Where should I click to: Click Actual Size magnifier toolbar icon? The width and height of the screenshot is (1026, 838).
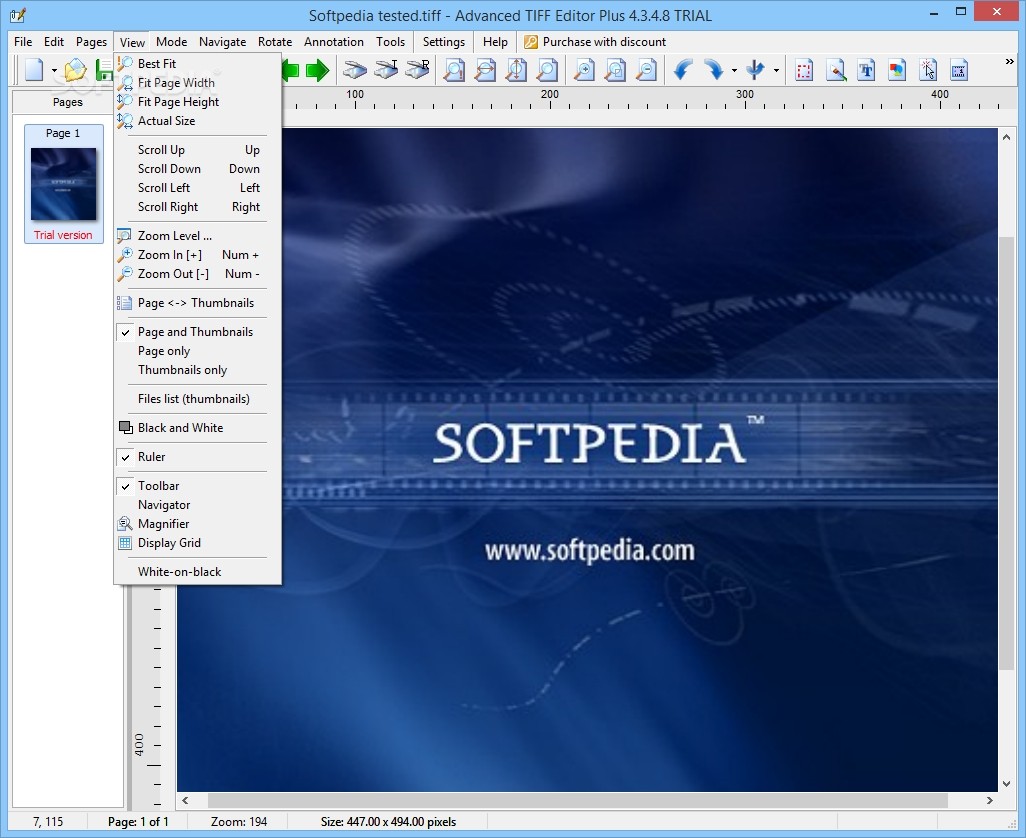pos(548,69)
